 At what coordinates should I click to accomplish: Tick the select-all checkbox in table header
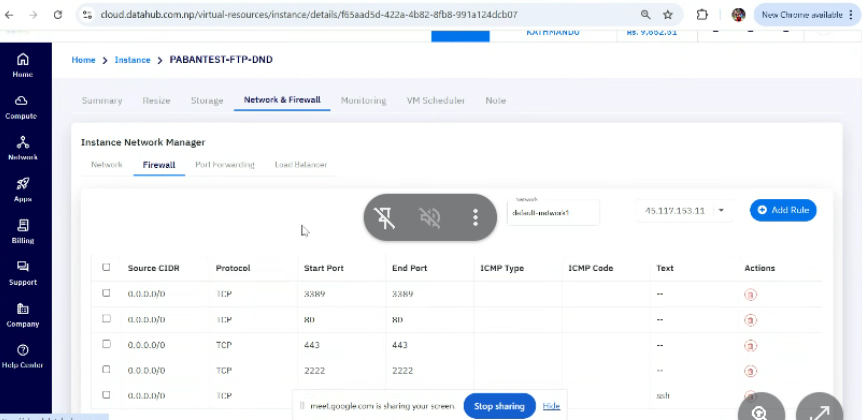[x=107, y=267]
